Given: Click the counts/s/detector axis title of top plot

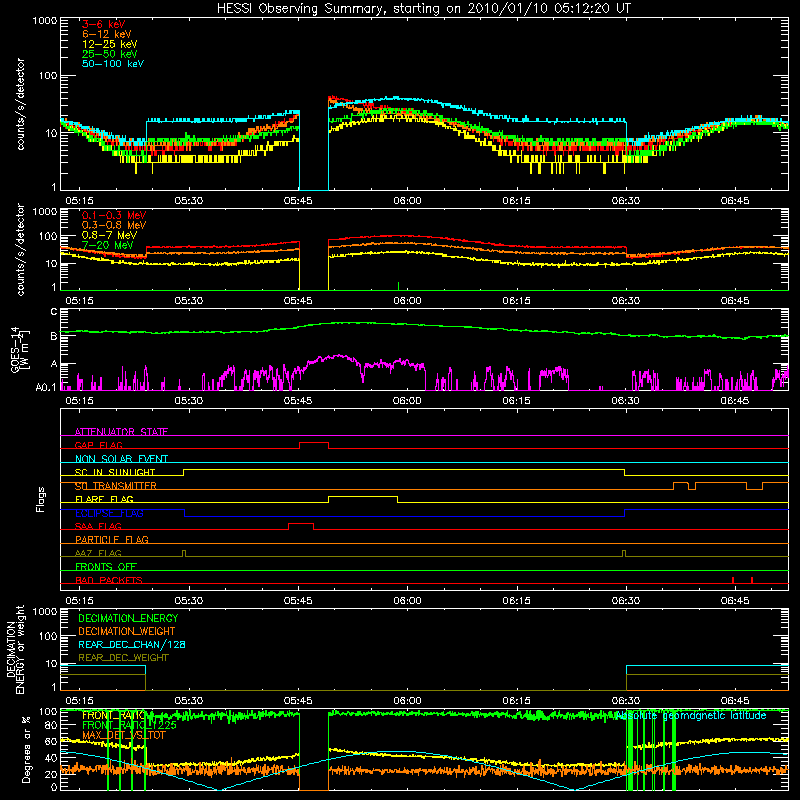Looking at the screenshot, I should click(20, 104).
